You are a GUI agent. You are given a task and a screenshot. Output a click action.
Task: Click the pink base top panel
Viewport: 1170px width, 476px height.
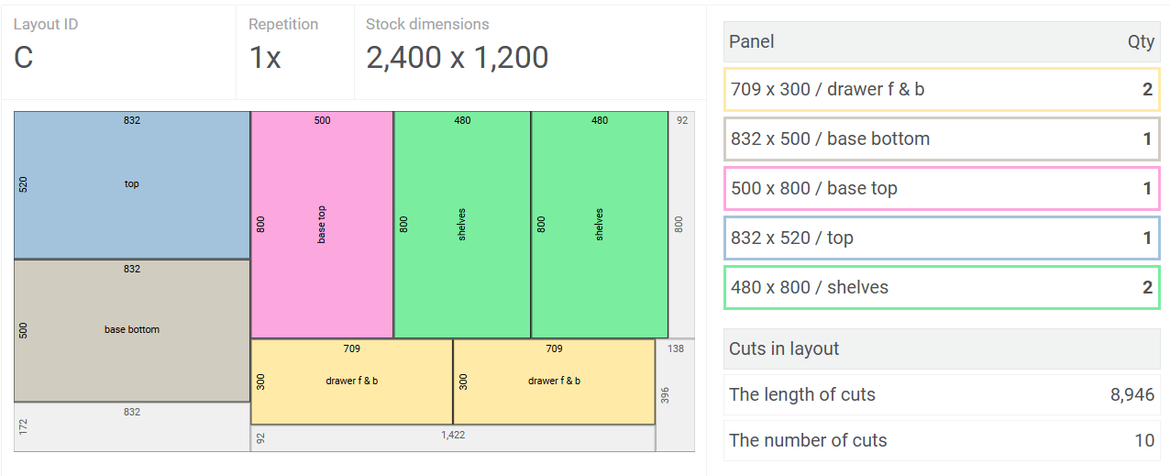(321, 225)
